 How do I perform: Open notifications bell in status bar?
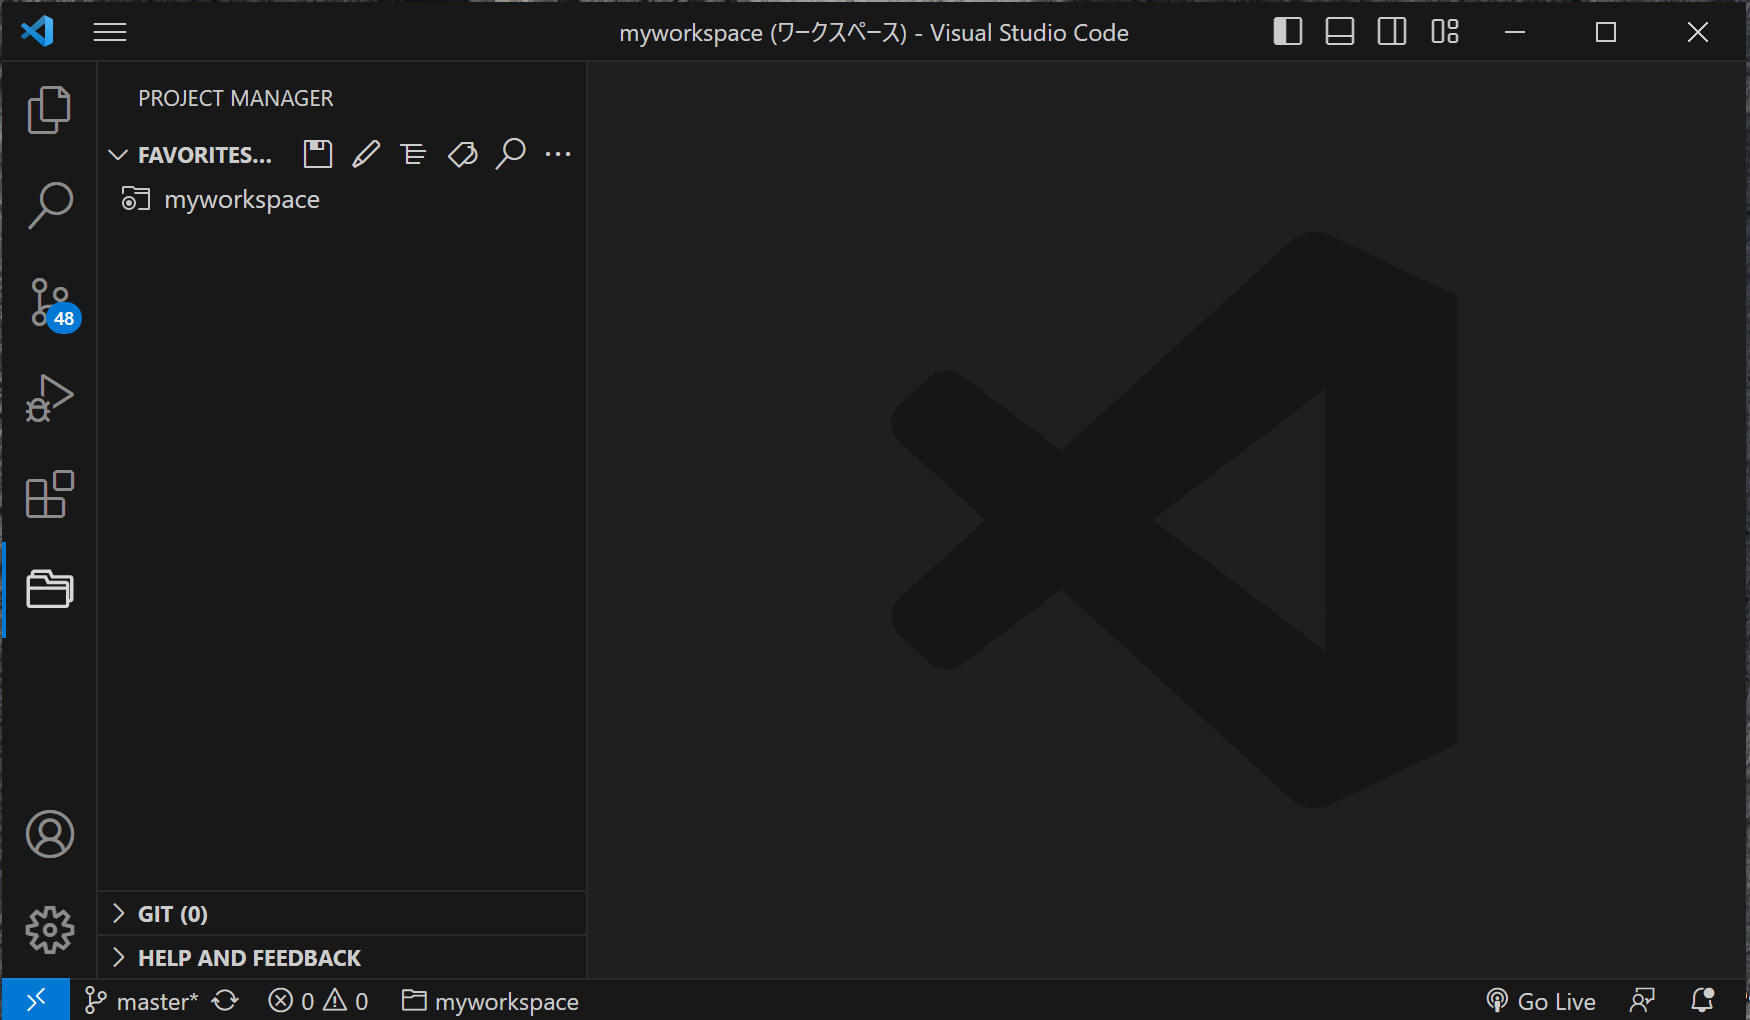(1702, 1001)
